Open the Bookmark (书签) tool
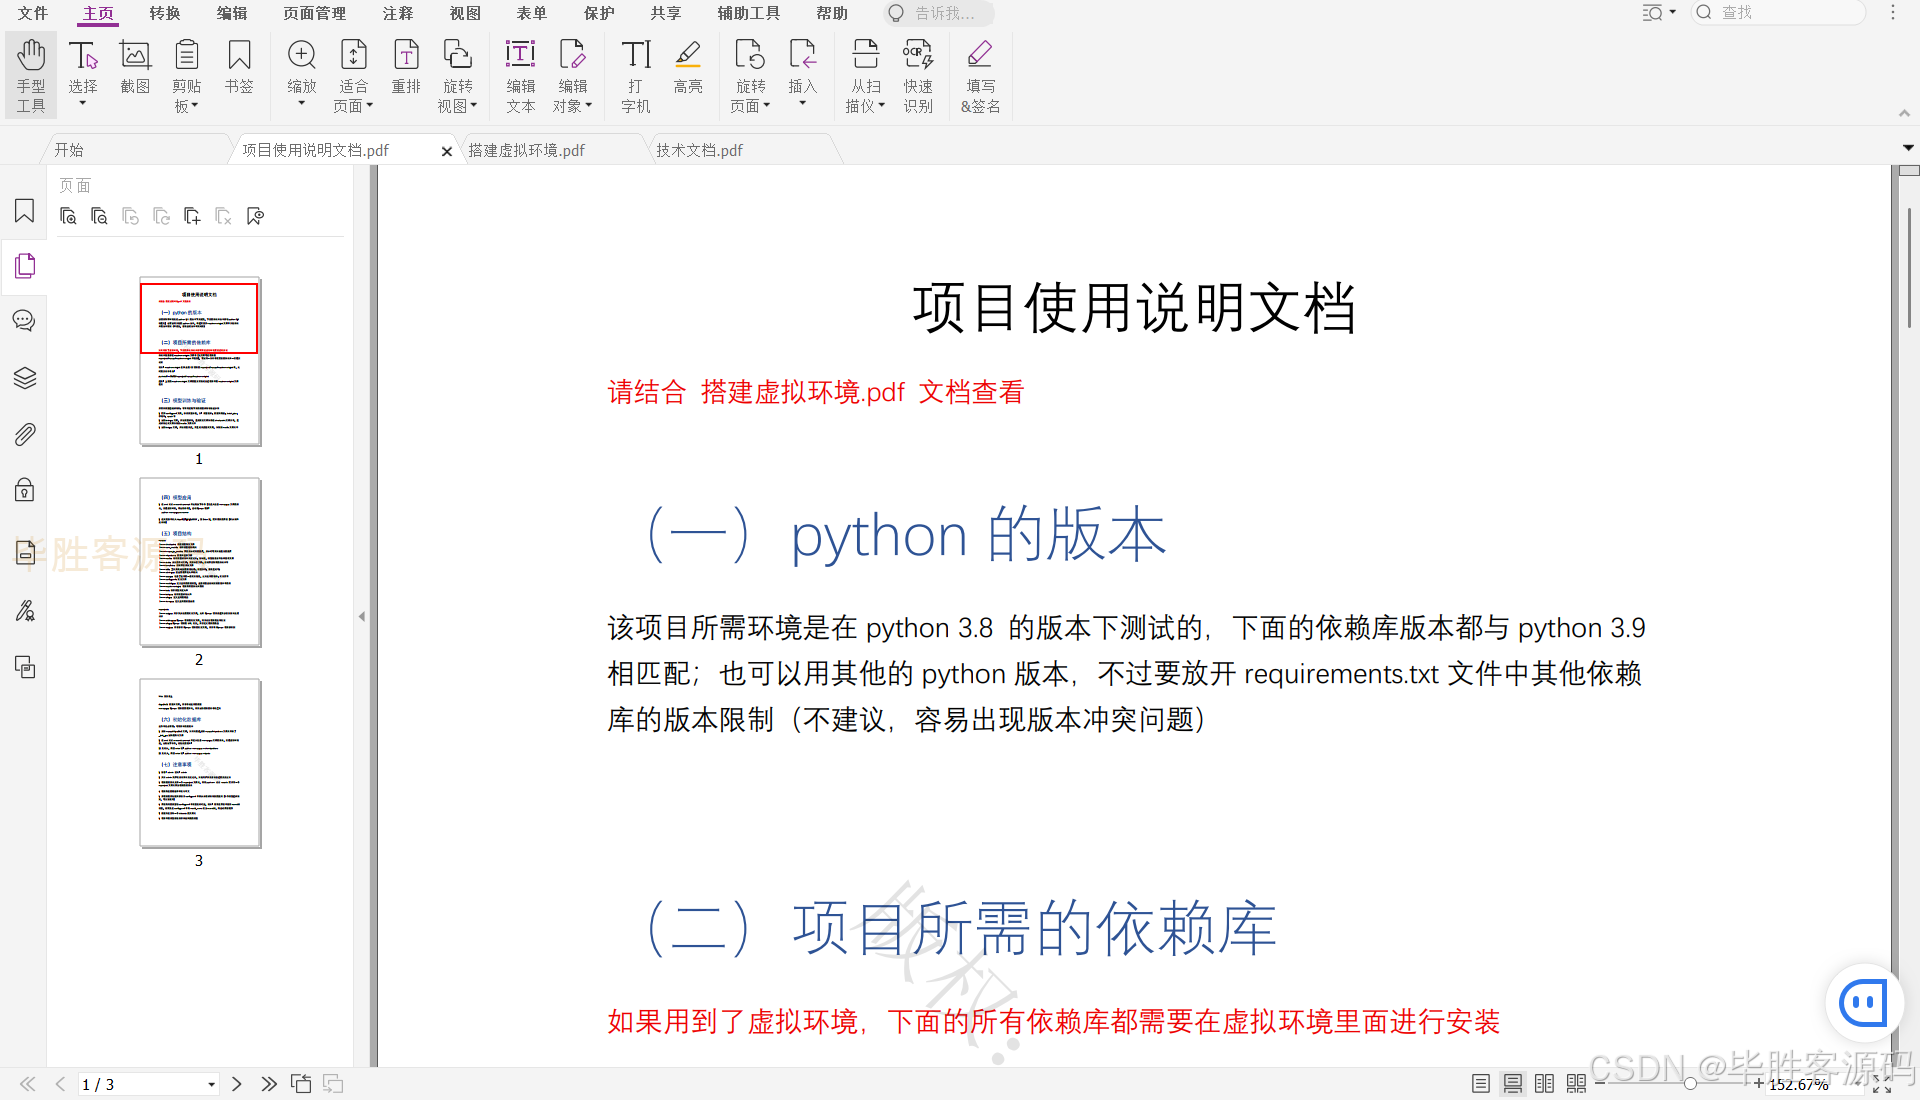Image resolution: width=1920 pixels, height=1100 pixels. click(239, 66)
